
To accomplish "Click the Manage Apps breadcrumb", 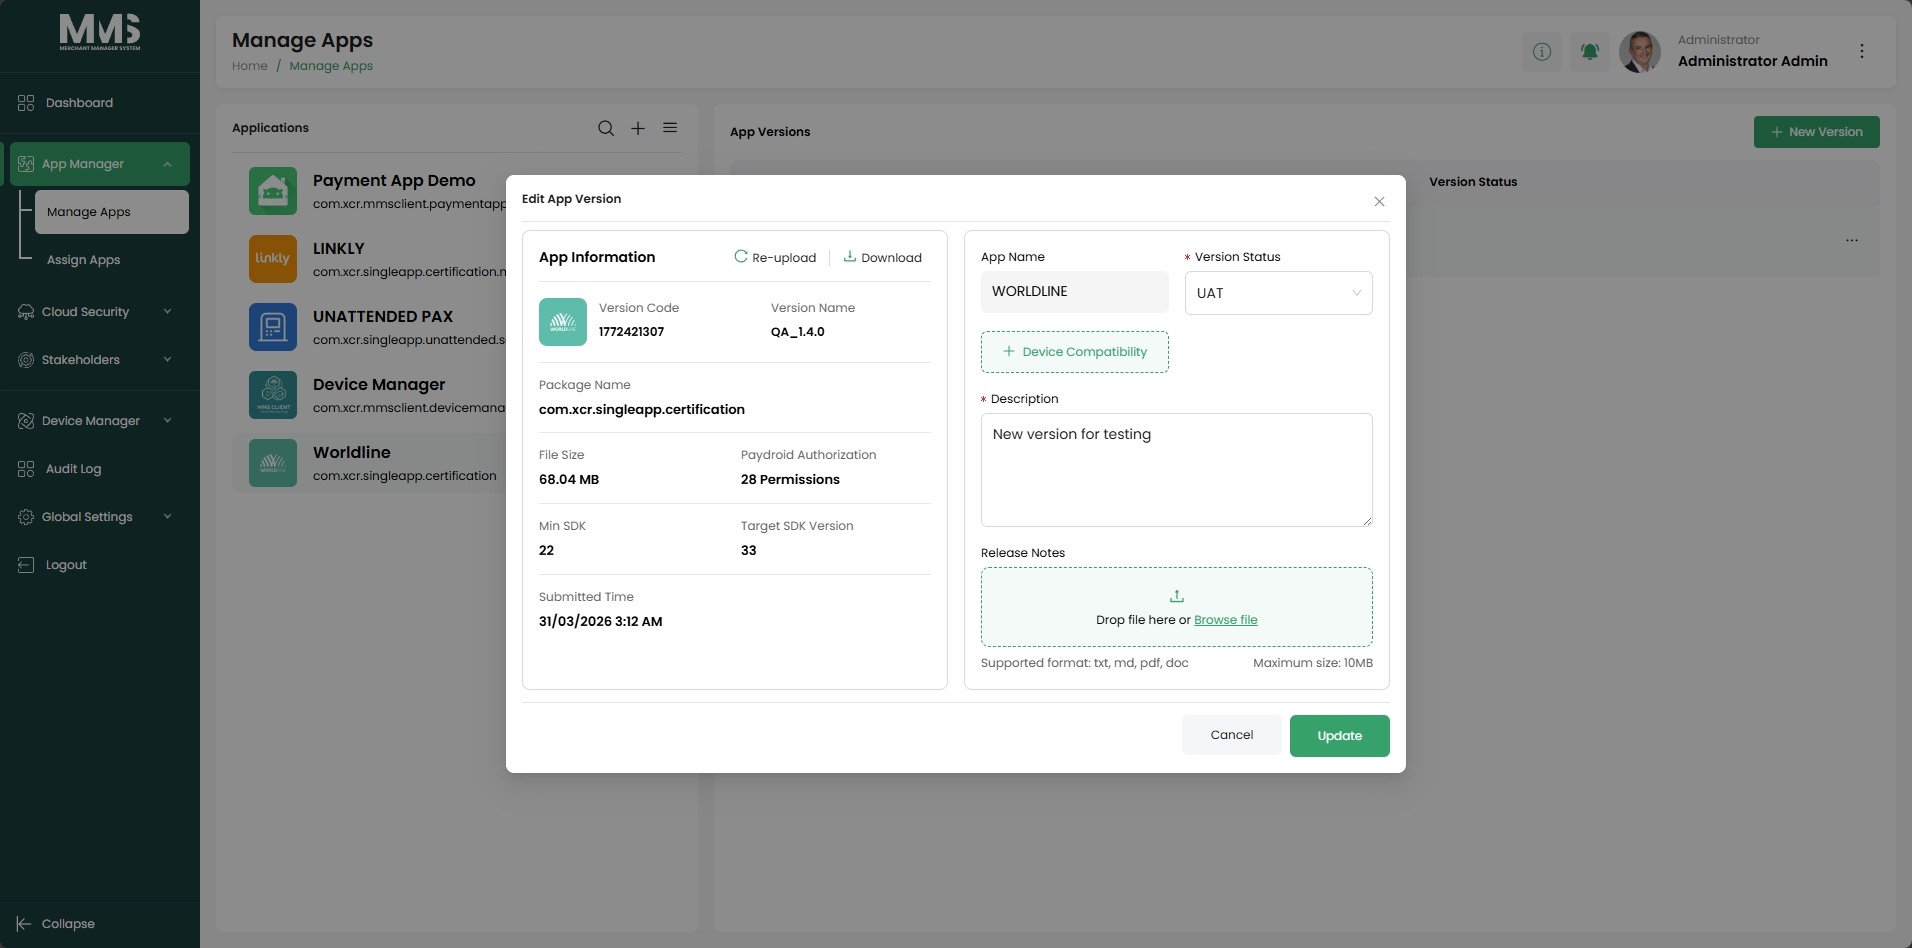I will click(x=331, y=66).
